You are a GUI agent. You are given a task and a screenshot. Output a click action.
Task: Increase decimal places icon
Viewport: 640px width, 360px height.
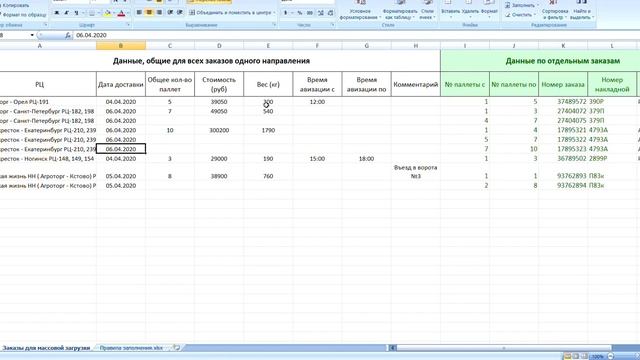point(321,13)
